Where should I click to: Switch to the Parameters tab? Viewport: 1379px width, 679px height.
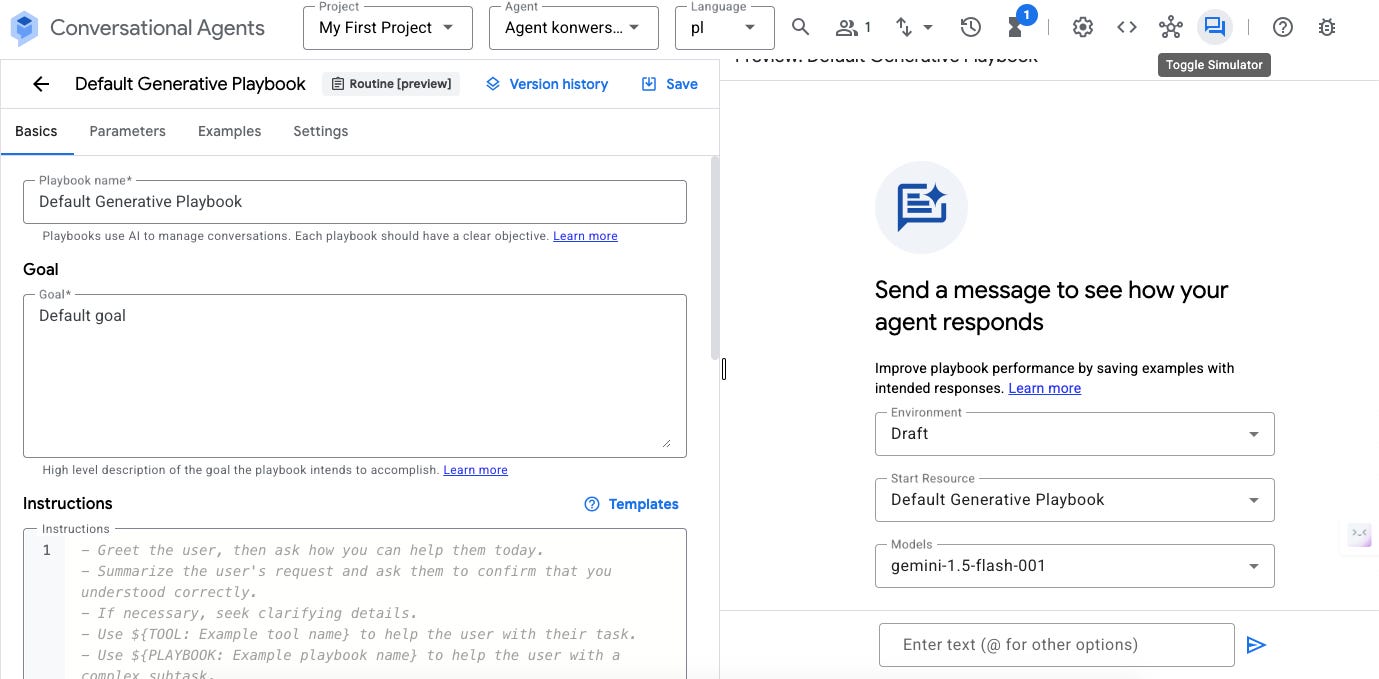(127, 131)
